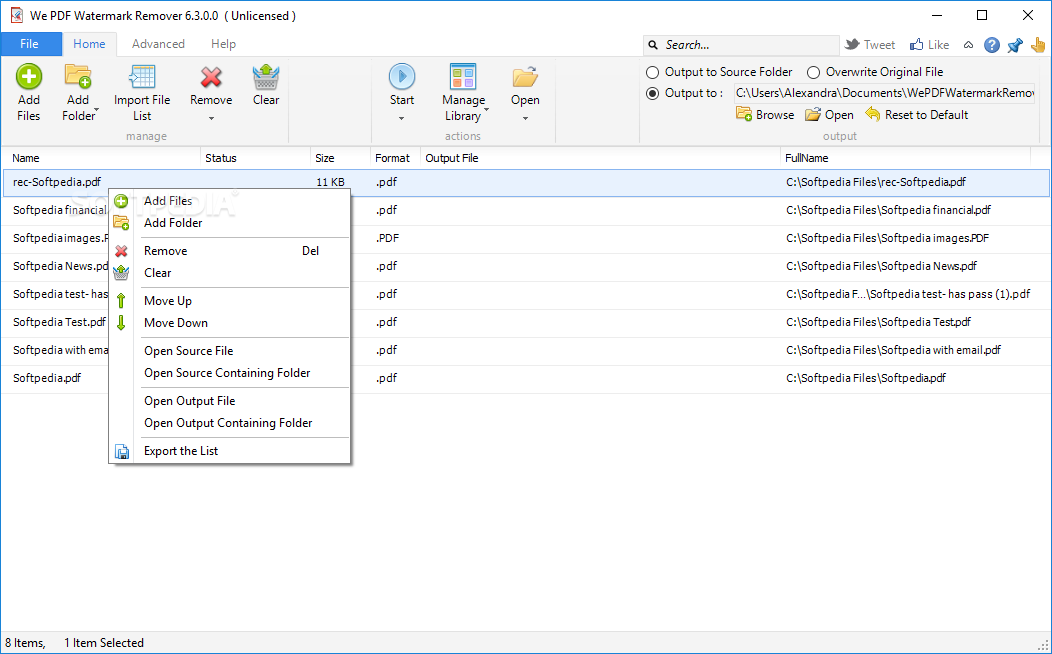Click green plus icon in context menu

click(x=121, y=201)
